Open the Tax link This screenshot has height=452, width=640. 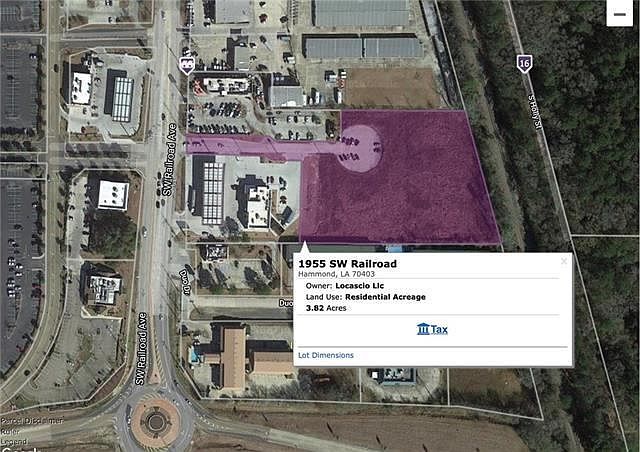[432, 329]
